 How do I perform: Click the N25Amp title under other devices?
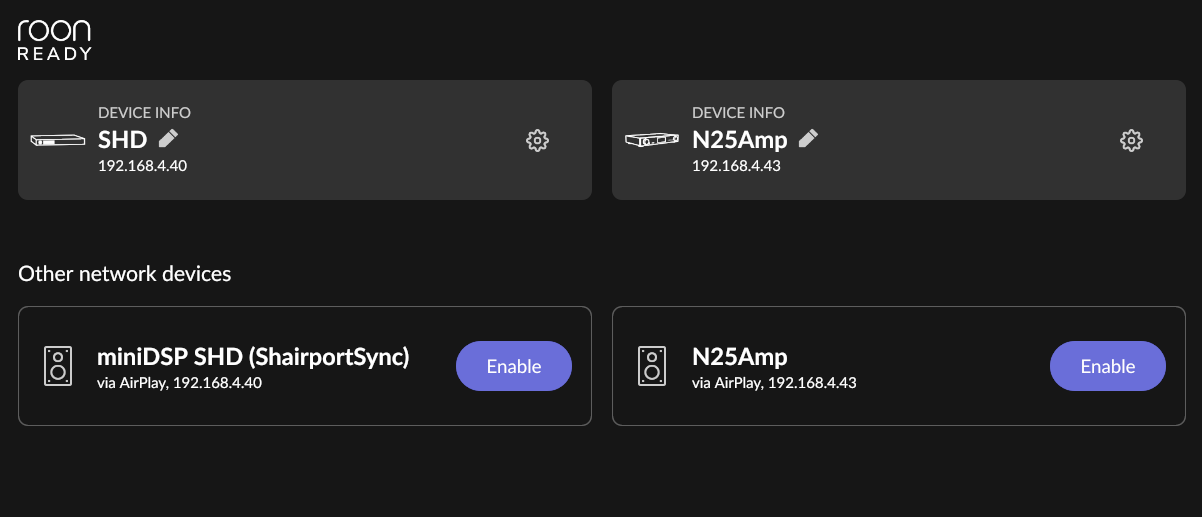pyautogui.click(x=739, y=357)
